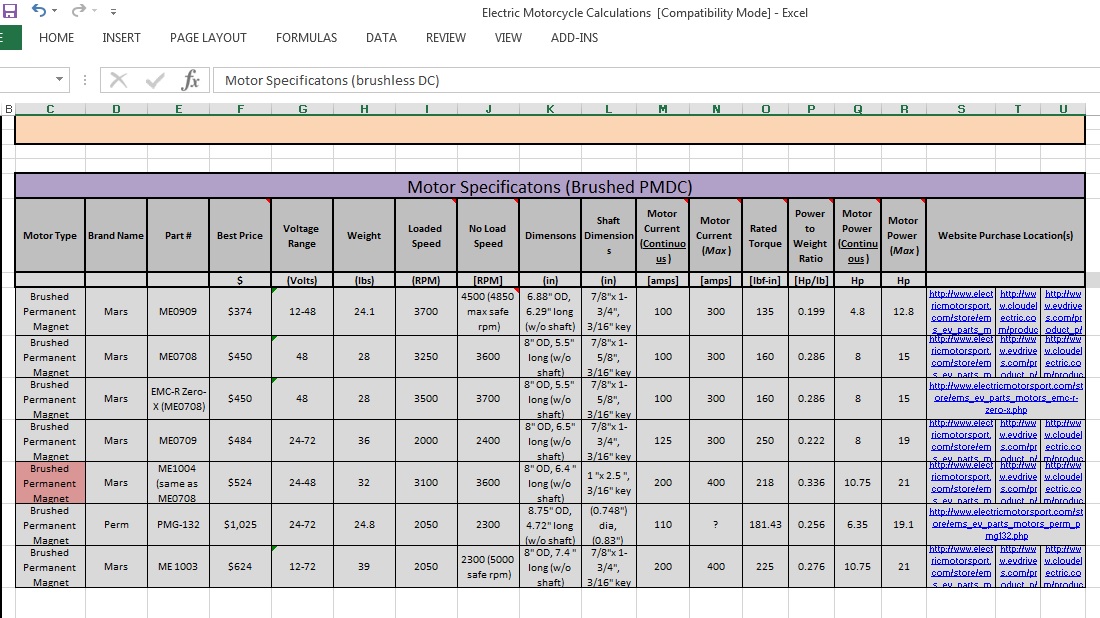Open the HOME ribbon tab

tap(56, 38)
